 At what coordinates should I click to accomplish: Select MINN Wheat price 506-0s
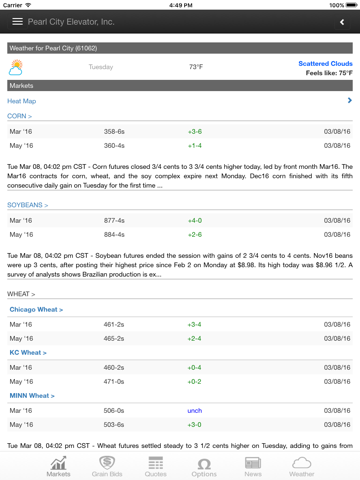tap(114, 411)
